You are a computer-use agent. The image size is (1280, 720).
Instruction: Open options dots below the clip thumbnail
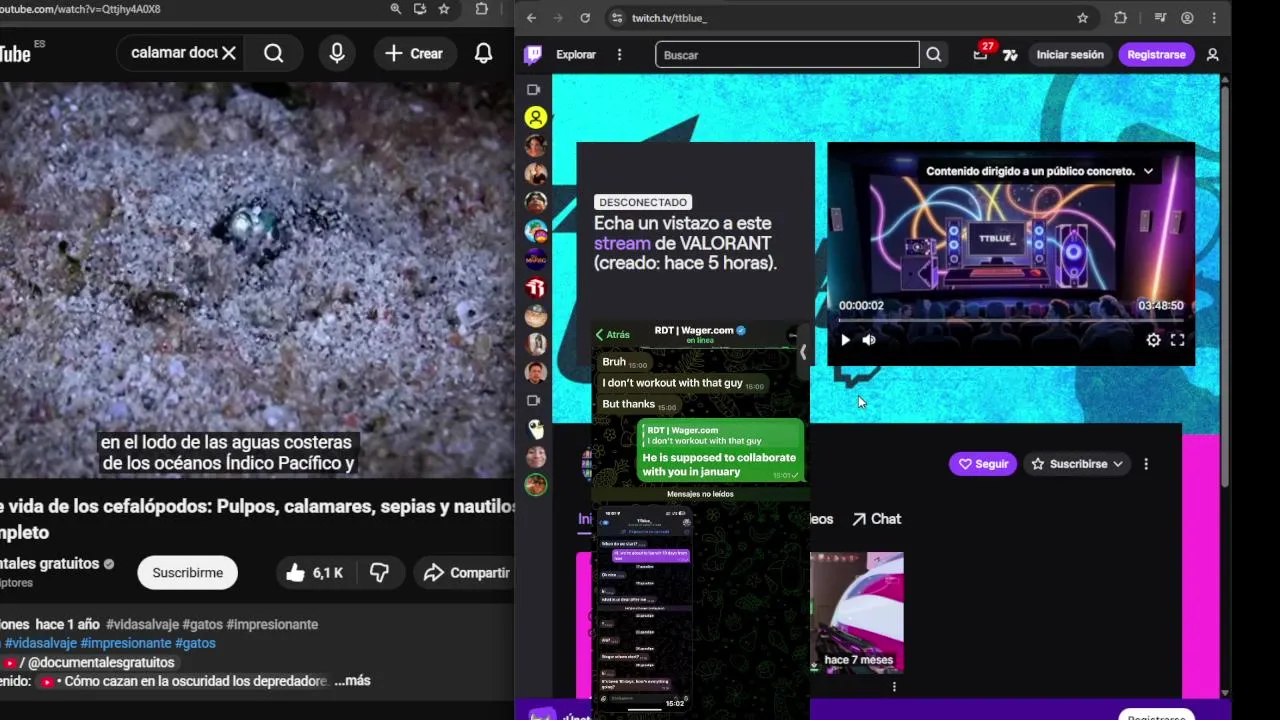[894, 687]
